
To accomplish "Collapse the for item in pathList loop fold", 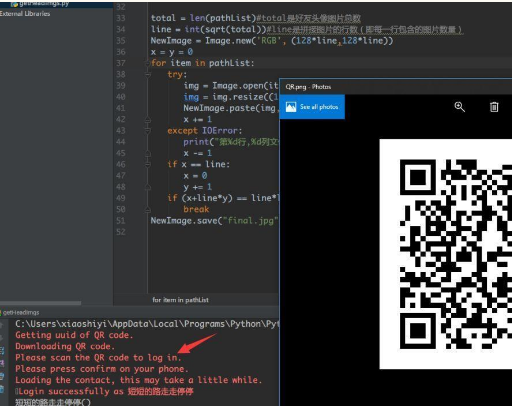I will [x=148, y=63].
